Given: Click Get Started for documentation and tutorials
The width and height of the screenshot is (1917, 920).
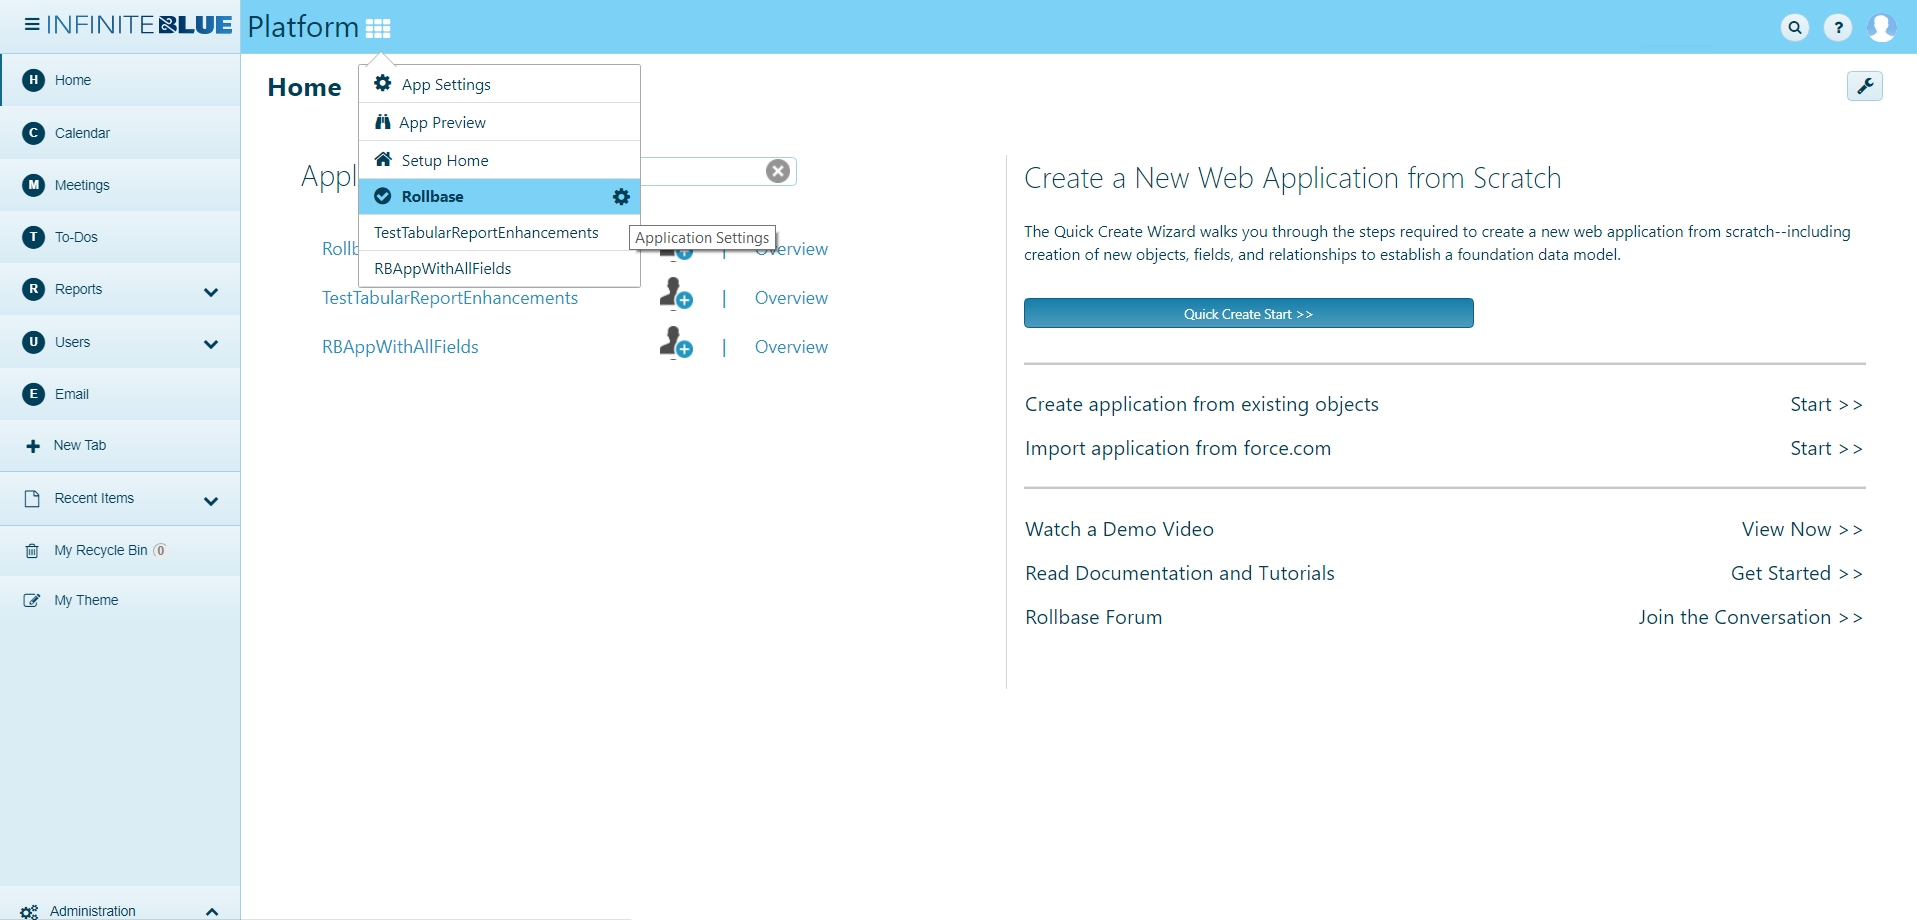Looking at the screenshot, I should (x=1797, y=574).
